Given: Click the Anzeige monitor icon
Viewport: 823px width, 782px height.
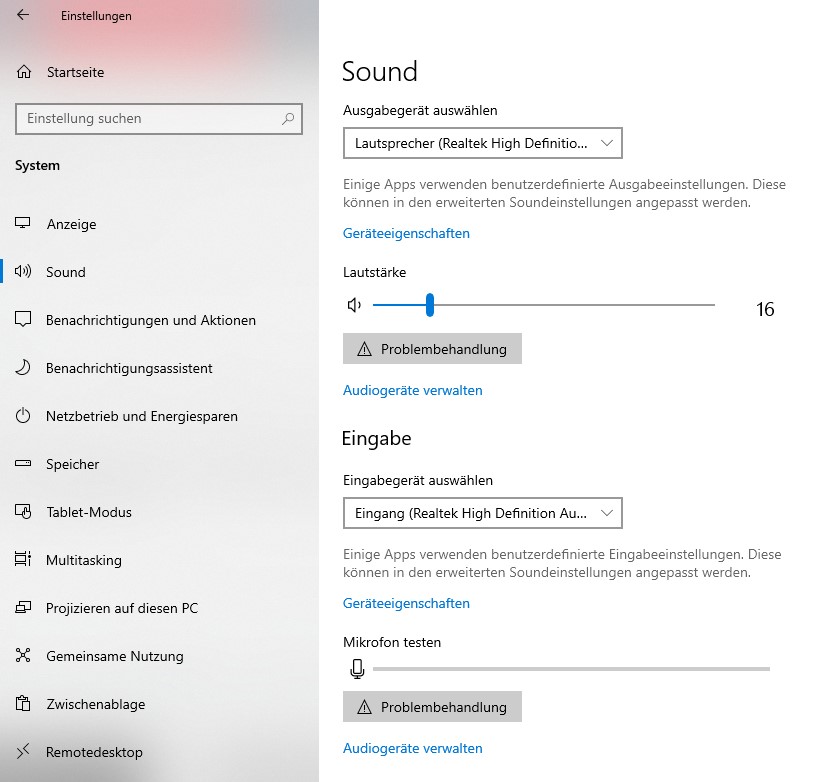Looking at the screenshot, I should click(23, 224).
